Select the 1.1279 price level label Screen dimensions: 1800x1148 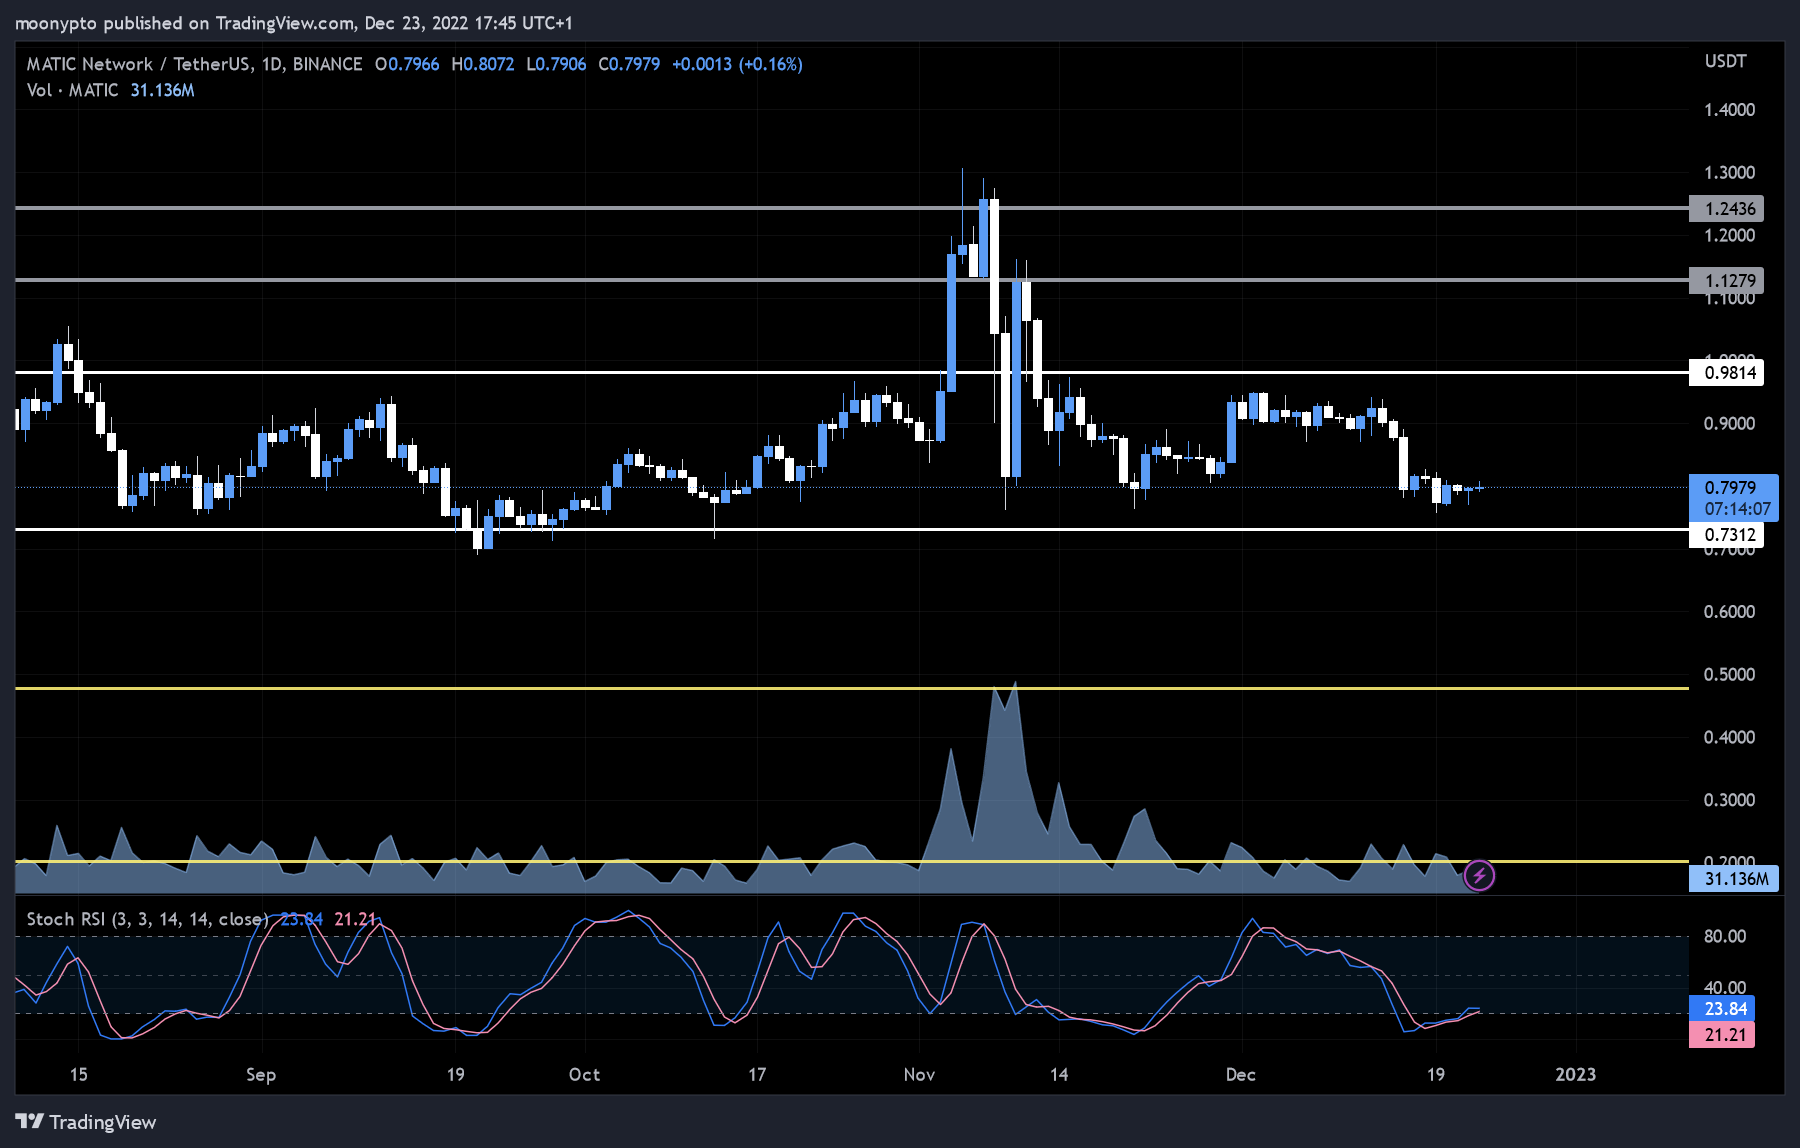pyautogui.click(x=1726, y=281)
